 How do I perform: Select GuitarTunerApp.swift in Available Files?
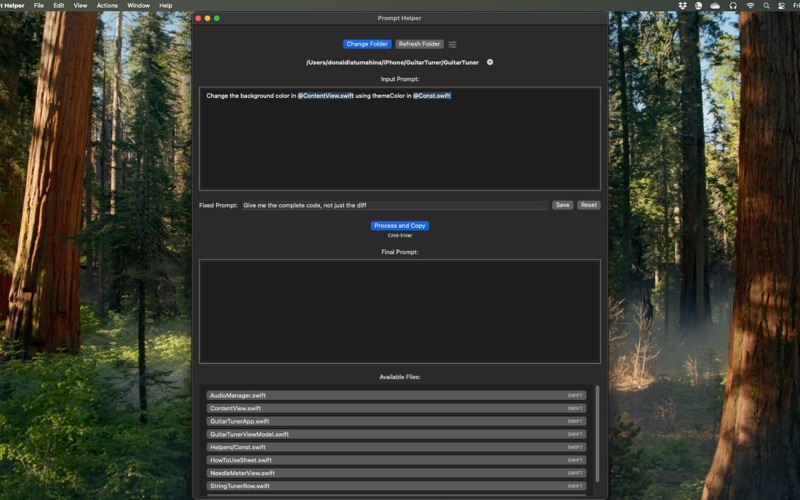(x=396, y=421)
